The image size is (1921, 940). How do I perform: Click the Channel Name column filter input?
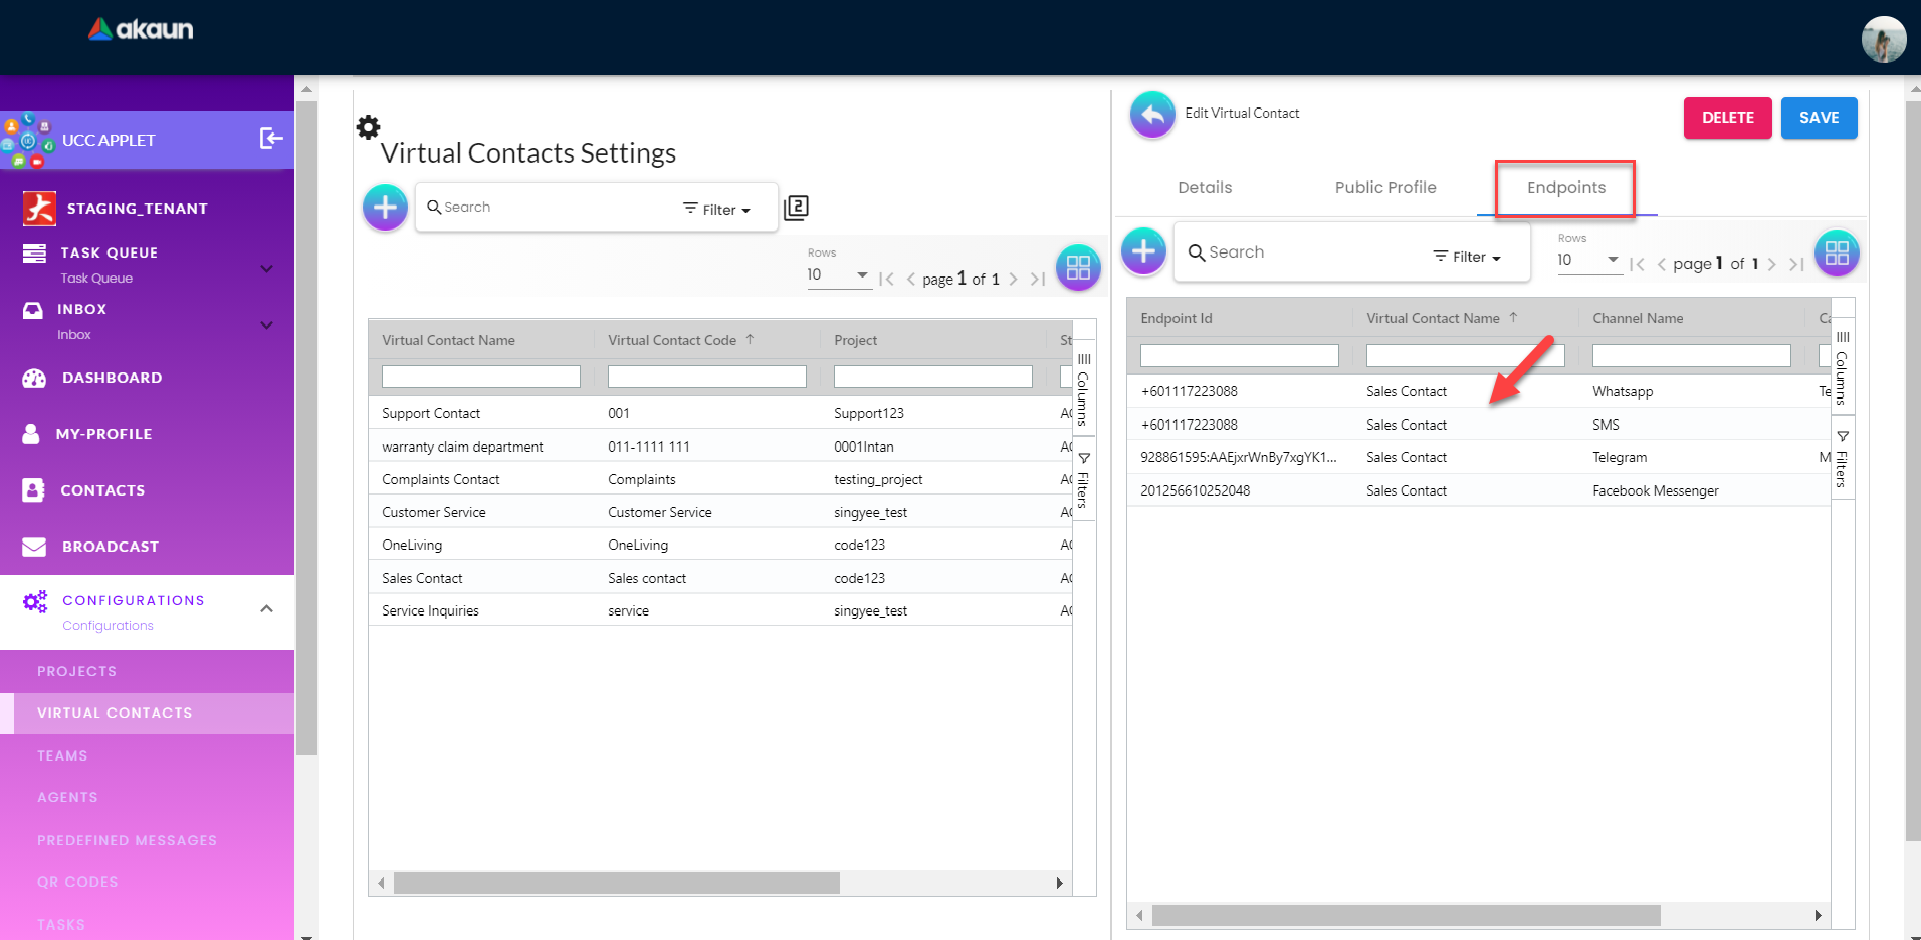pyautogui.click(x=1690, y=356)
